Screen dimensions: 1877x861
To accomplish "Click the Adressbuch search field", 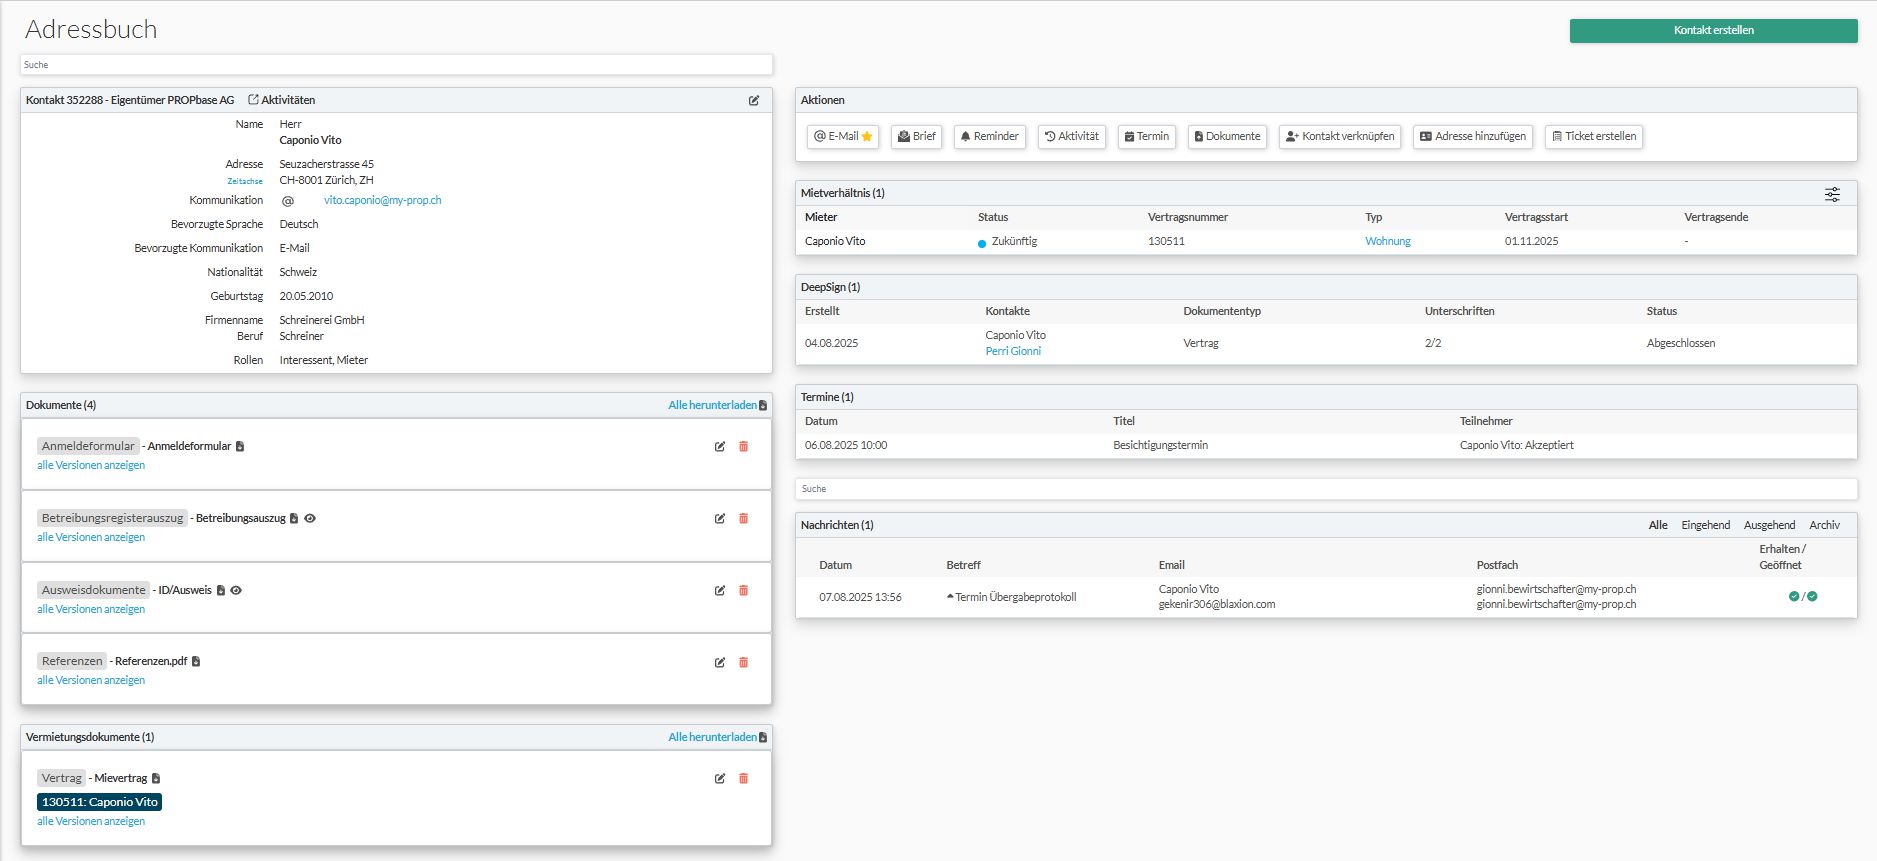I will click(x=396, y=65).
